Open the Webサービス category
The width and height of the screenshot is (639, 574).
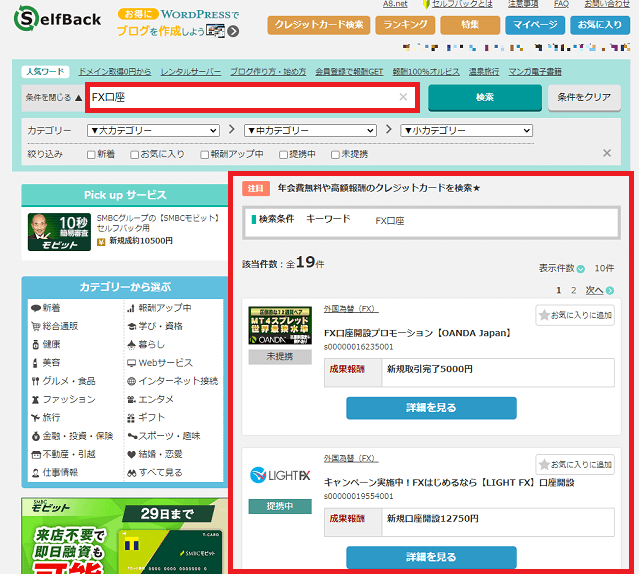coord(160,363)
